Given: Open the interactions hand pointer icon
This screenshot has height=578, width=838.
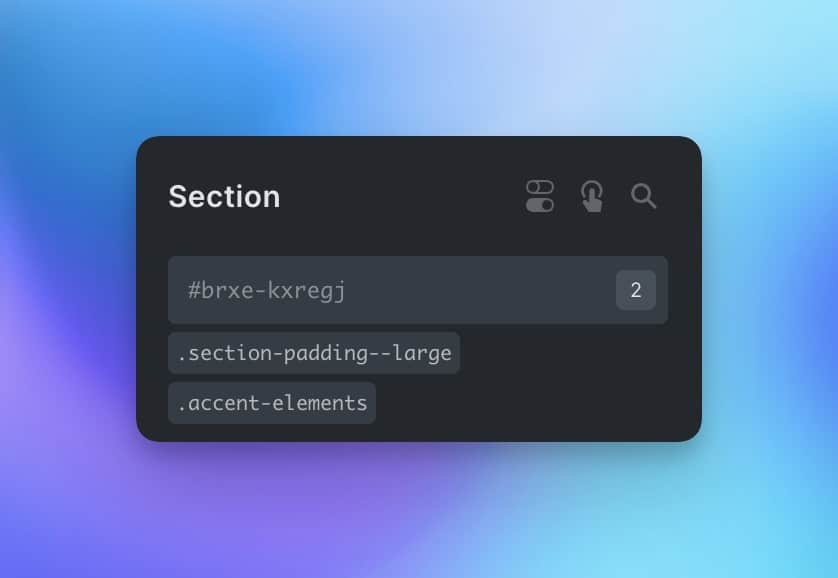Looking at the screenshot, I should [592, 196].
